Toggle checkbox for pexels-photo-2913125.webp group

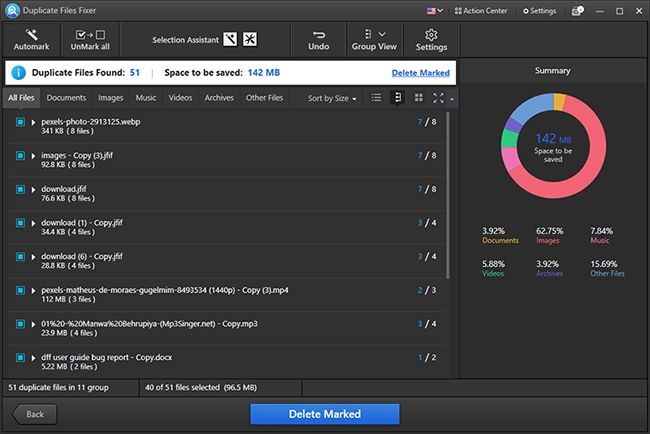(20, 122)
